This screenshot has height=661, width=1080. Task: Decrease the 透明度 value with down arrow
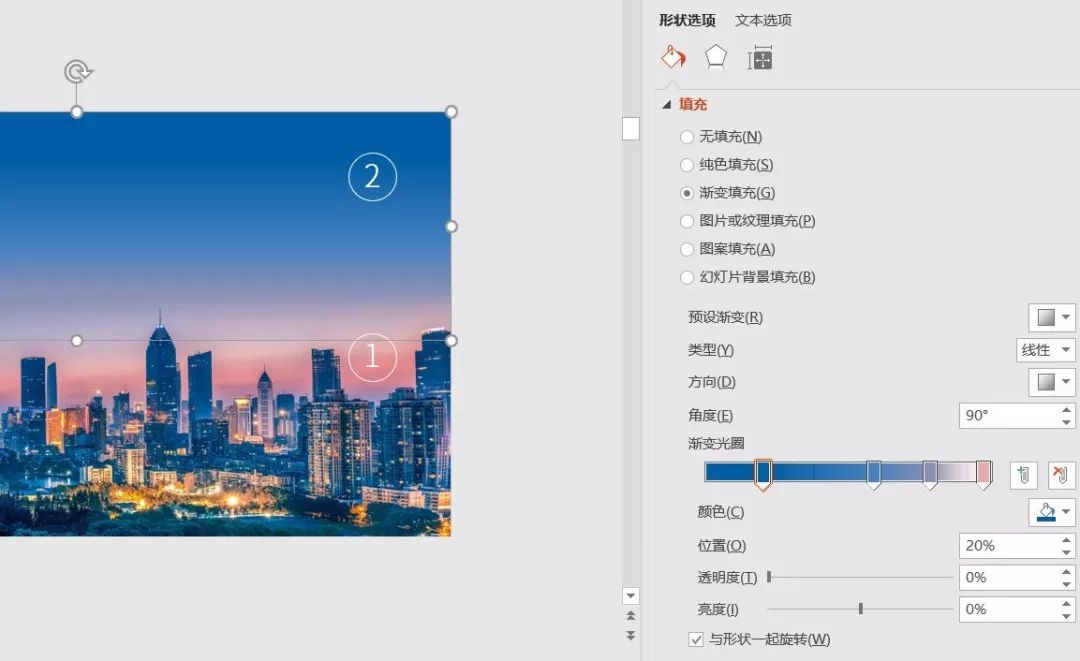[x=1066, y=584]
